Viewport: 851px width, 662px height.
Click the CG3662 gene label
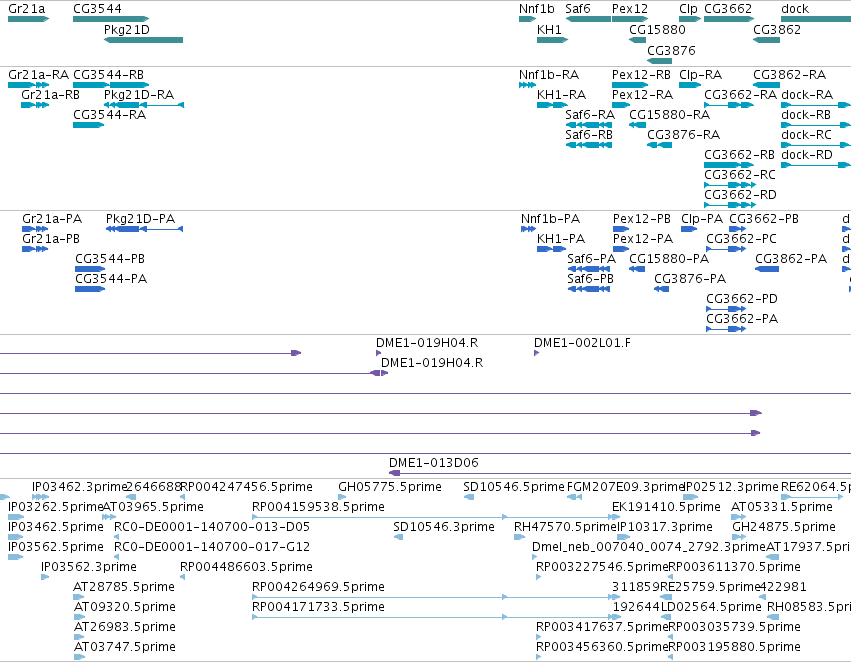click(x=728, y=9)
